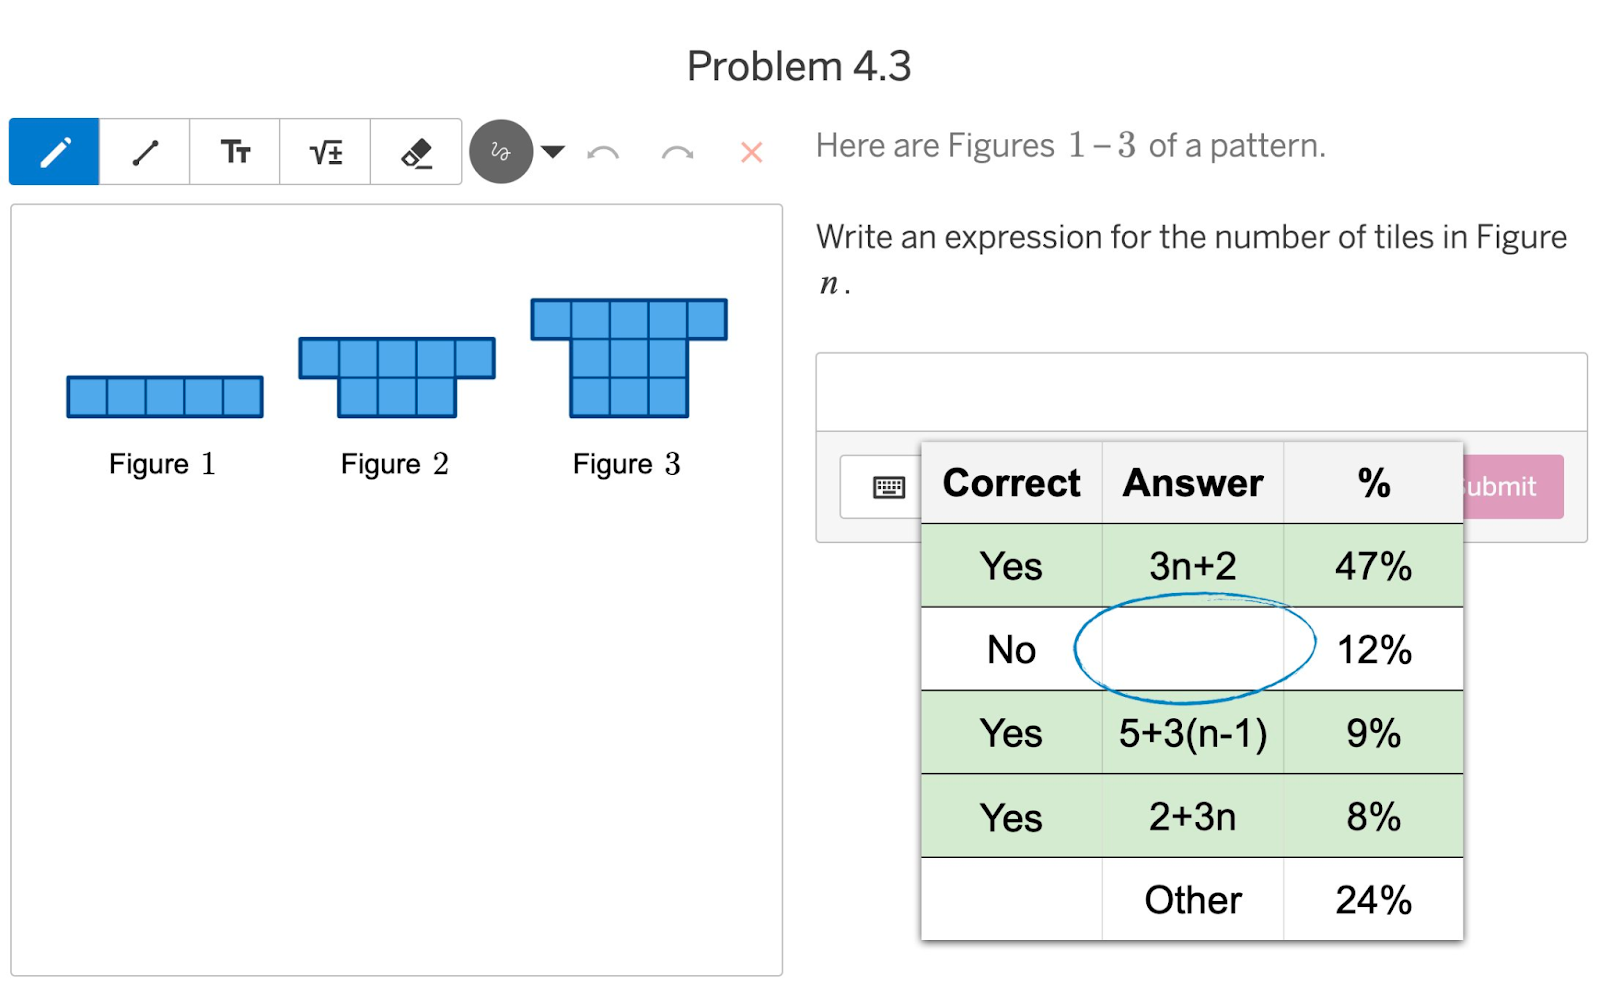1600x990 pixels.
Task: Expand the stroke style dropdown arrow
Action: tap(553, 152)
